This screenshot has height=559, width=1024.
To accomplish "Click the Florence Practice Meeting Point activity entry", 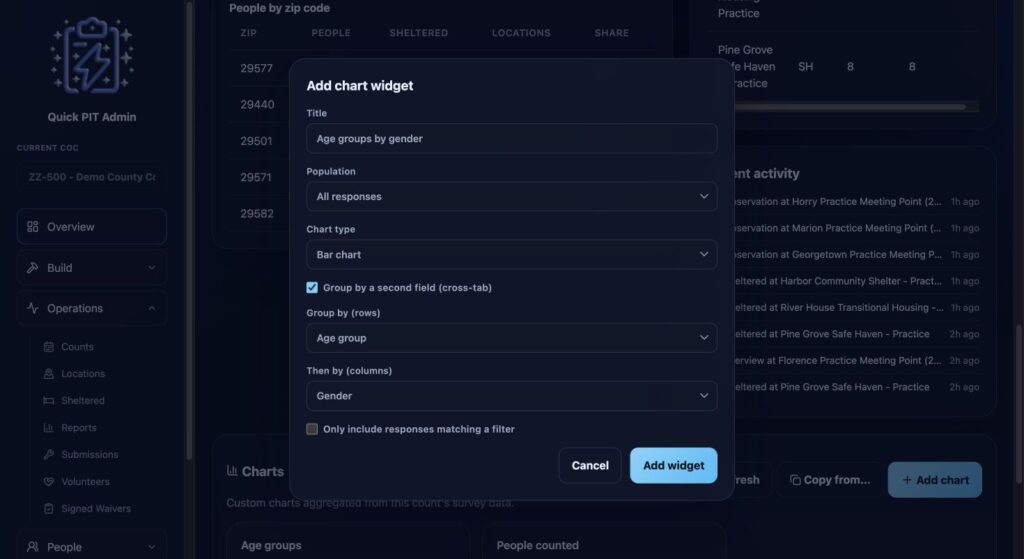I will tap(856, 360).
